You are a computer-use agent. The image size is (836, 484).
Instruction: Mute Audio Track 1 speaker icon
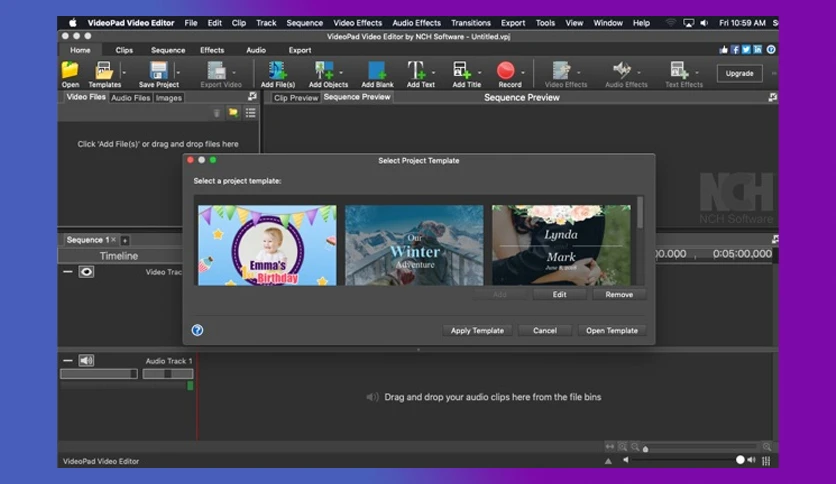[x=86, y=361]
